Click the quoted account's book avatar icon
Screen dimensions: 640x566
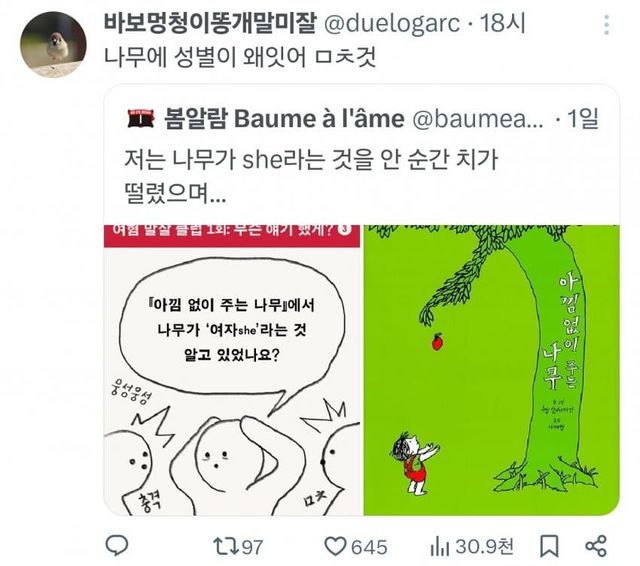[x=141, y=118]
